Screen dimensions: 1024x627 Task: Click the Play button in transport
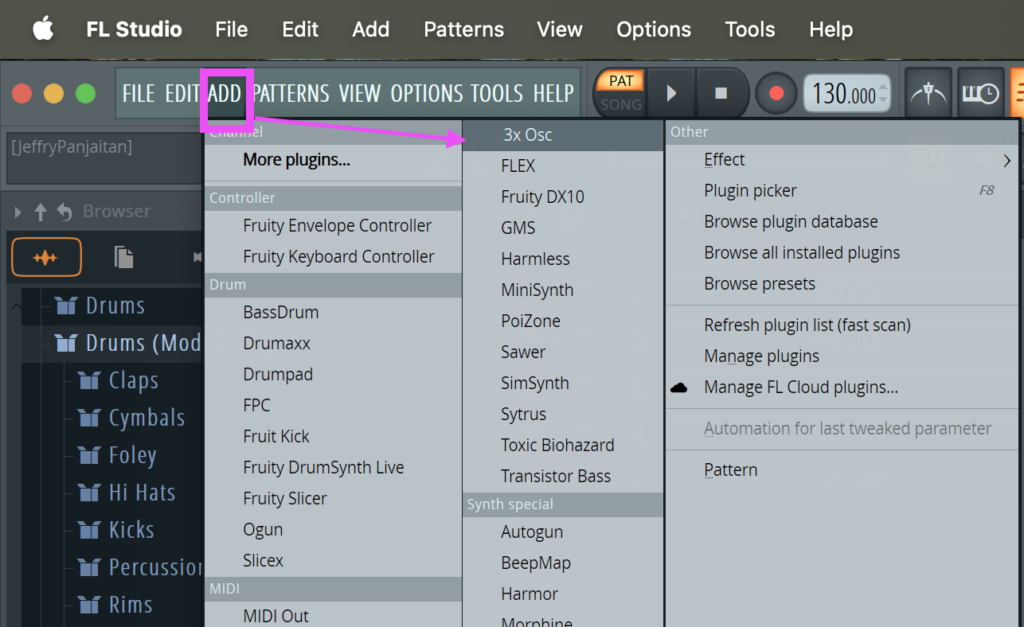coord(671,94)
